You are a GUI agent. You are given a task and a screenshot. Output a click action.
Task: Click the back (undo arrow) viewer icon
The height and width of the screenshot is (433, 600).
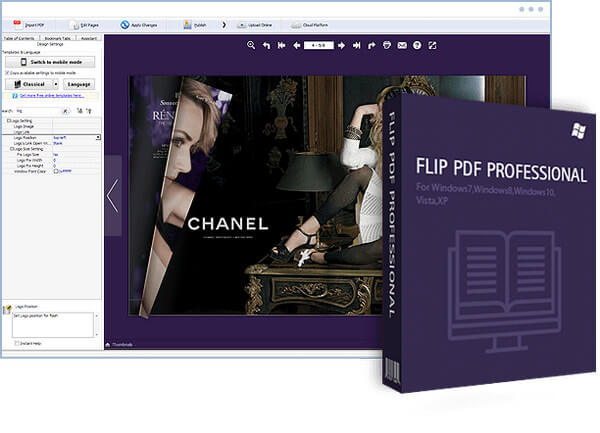click(x=267, y=46)
